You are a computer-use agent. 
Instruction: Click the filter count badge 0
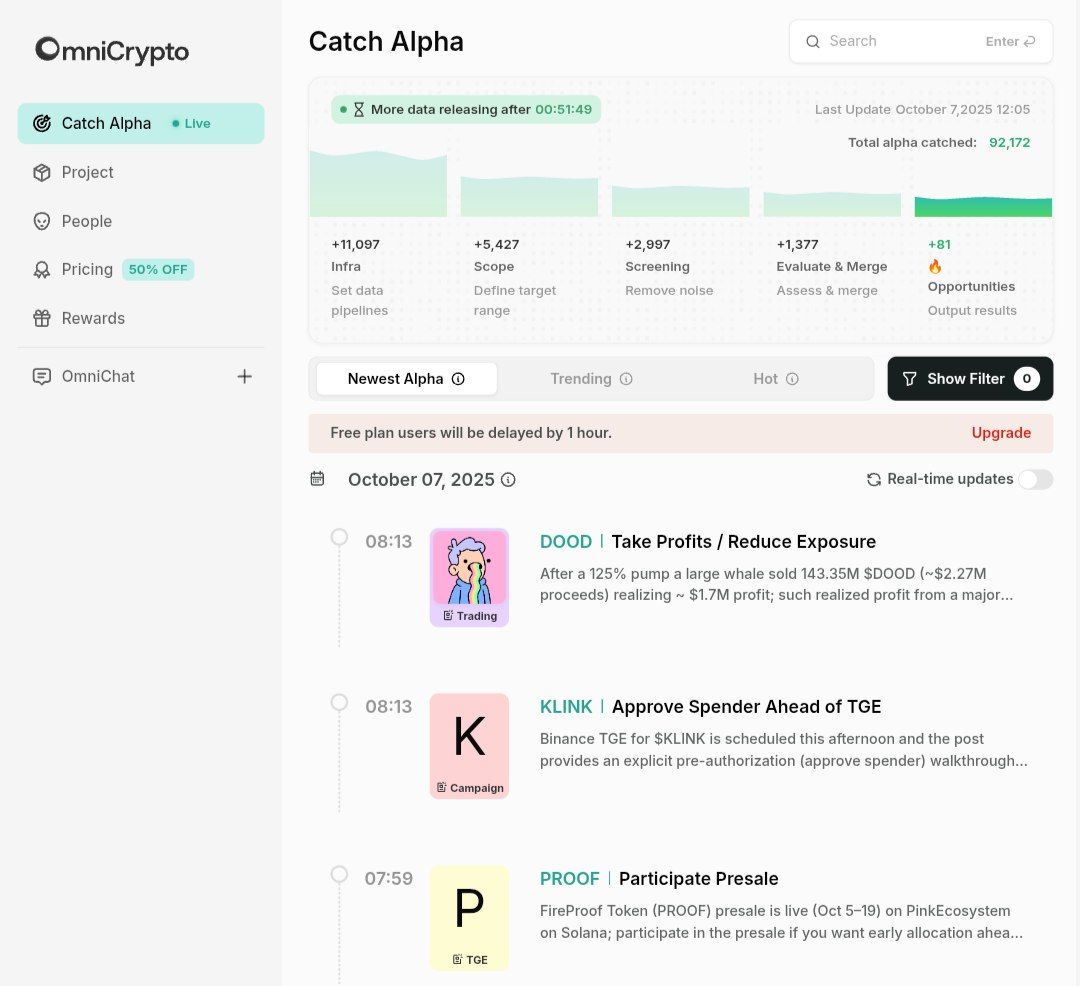[x=1026, y=379]
